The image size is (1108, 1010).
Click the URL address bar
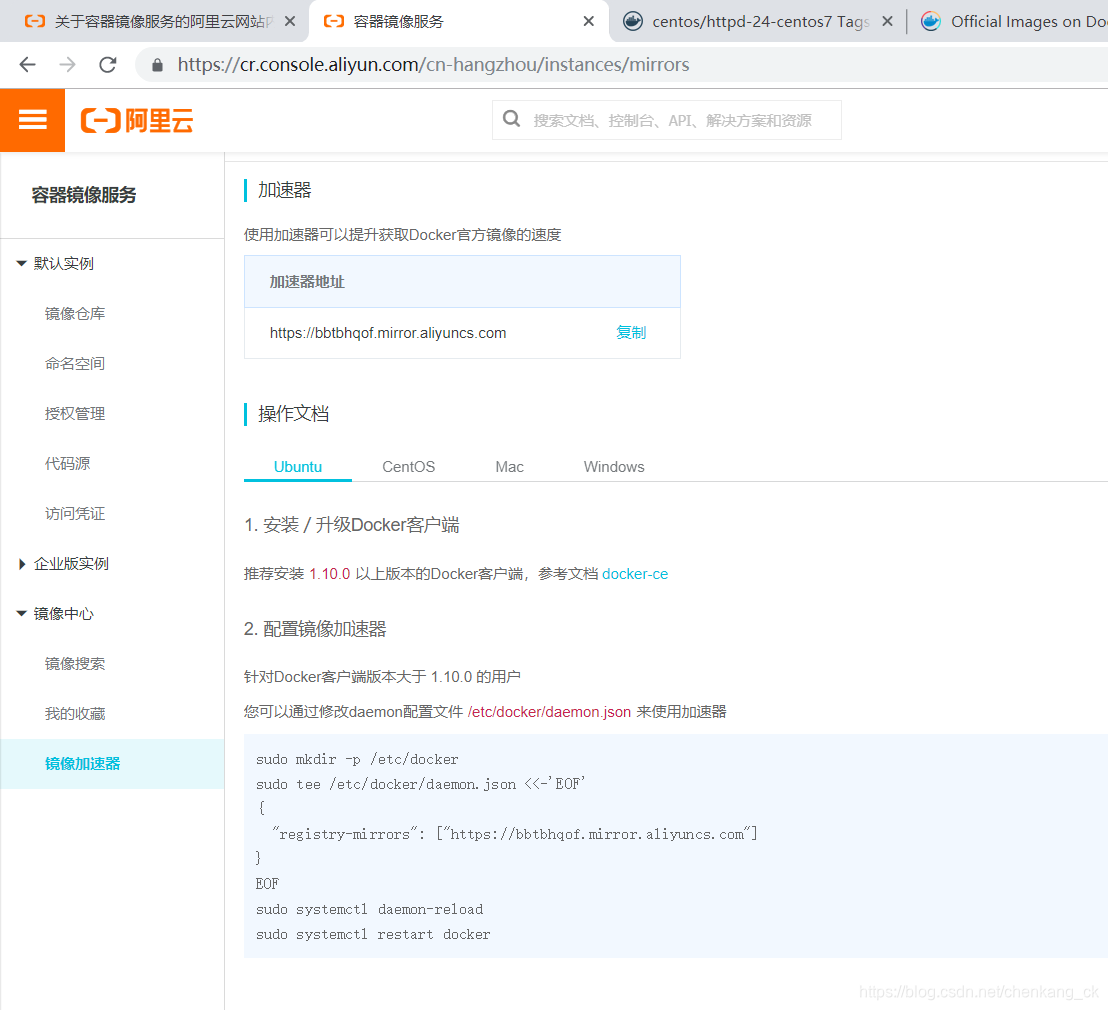click(622, 65)
